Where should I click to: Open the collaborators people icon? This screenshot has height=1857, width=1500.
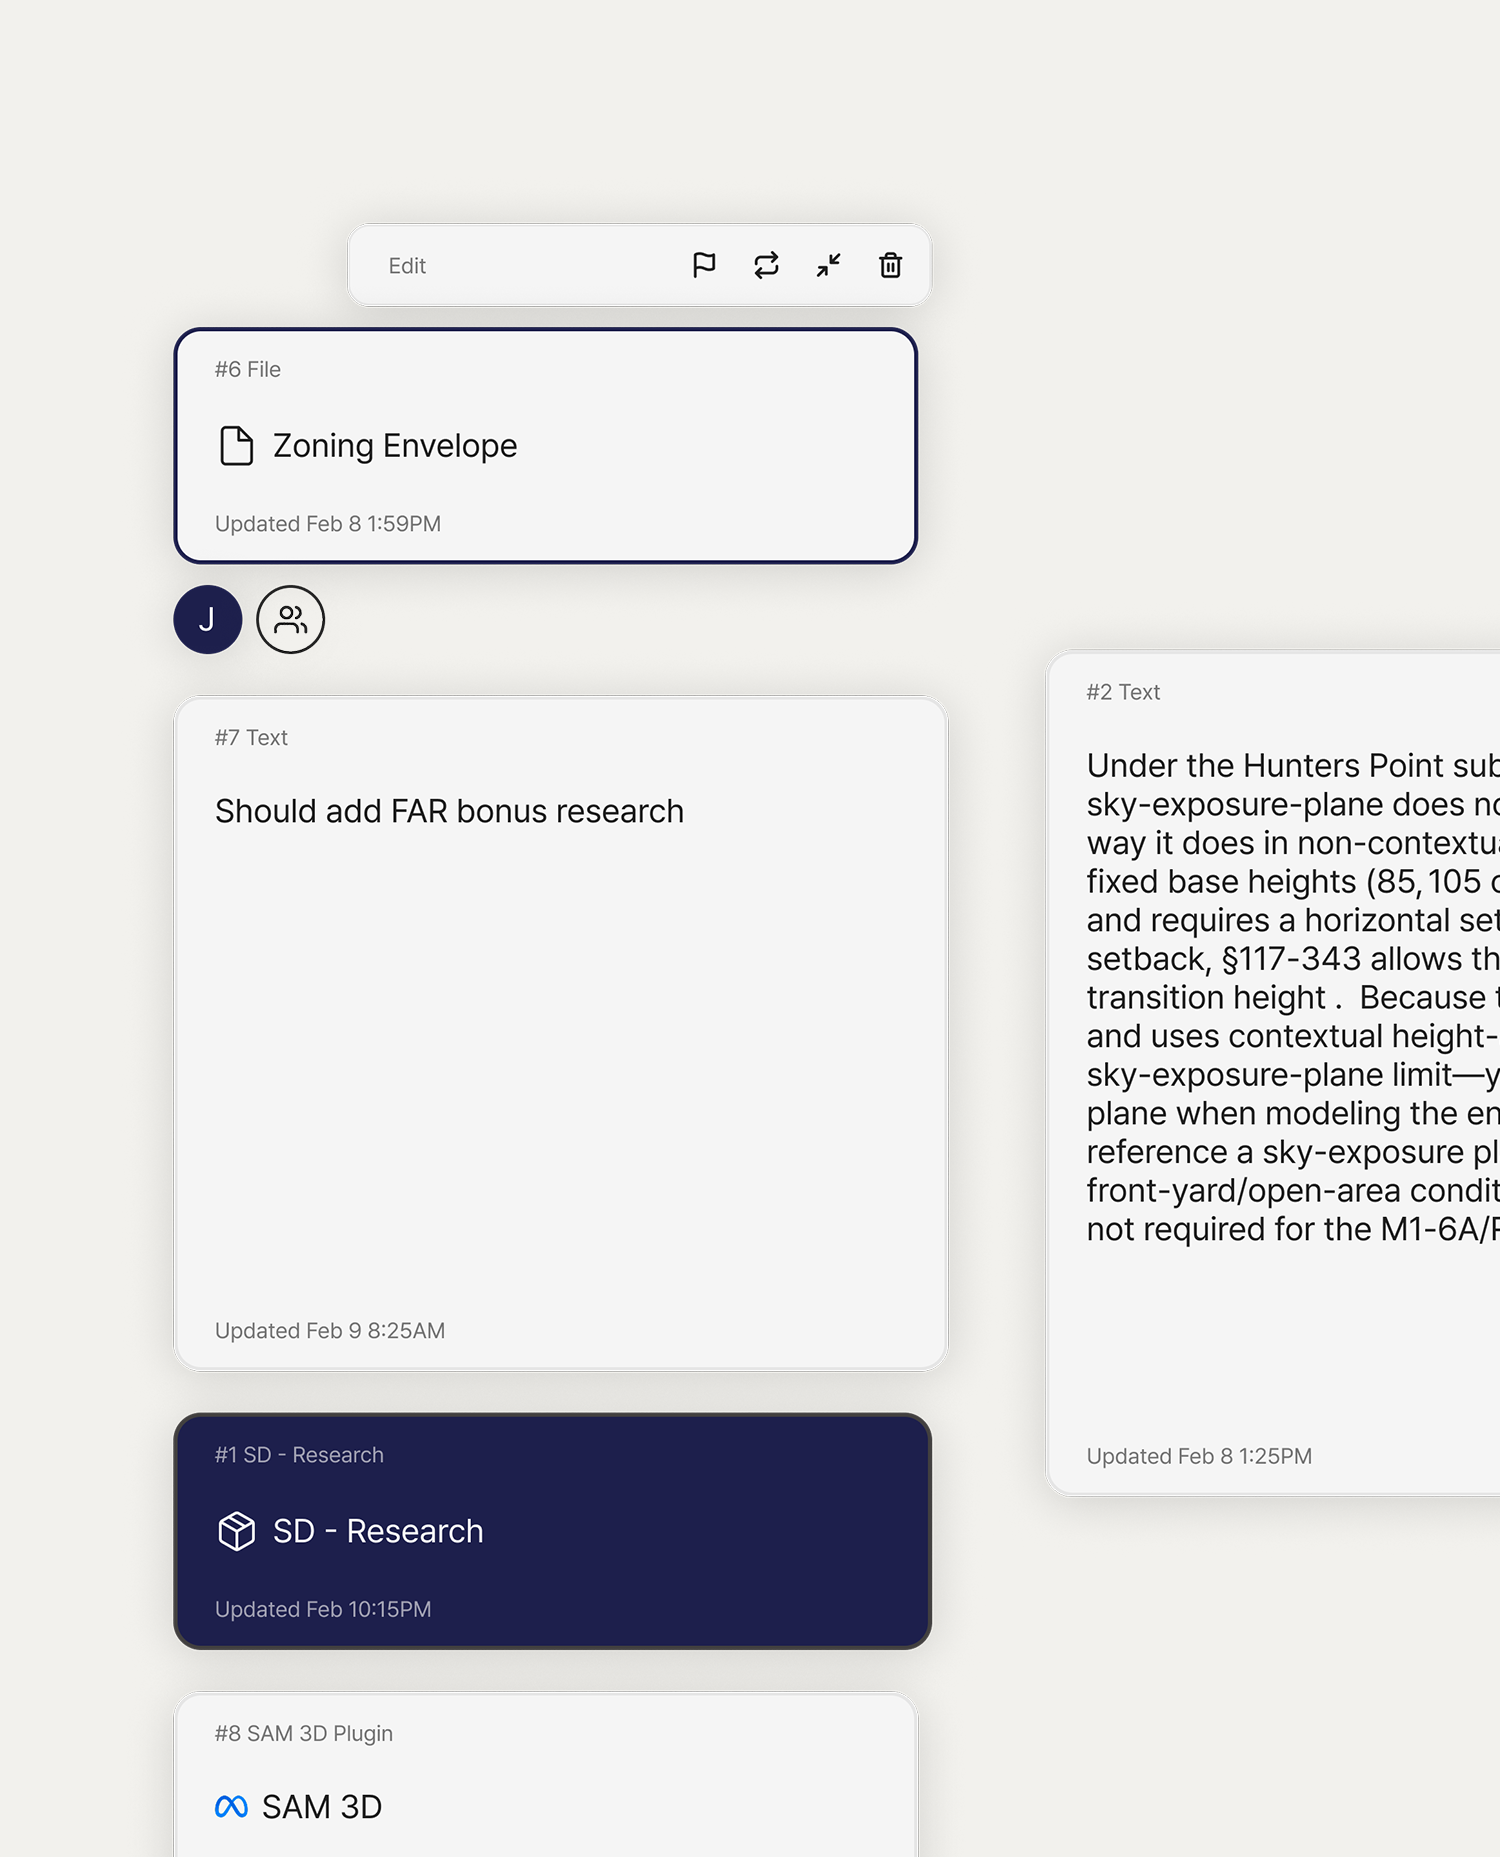tap(290, 620)
